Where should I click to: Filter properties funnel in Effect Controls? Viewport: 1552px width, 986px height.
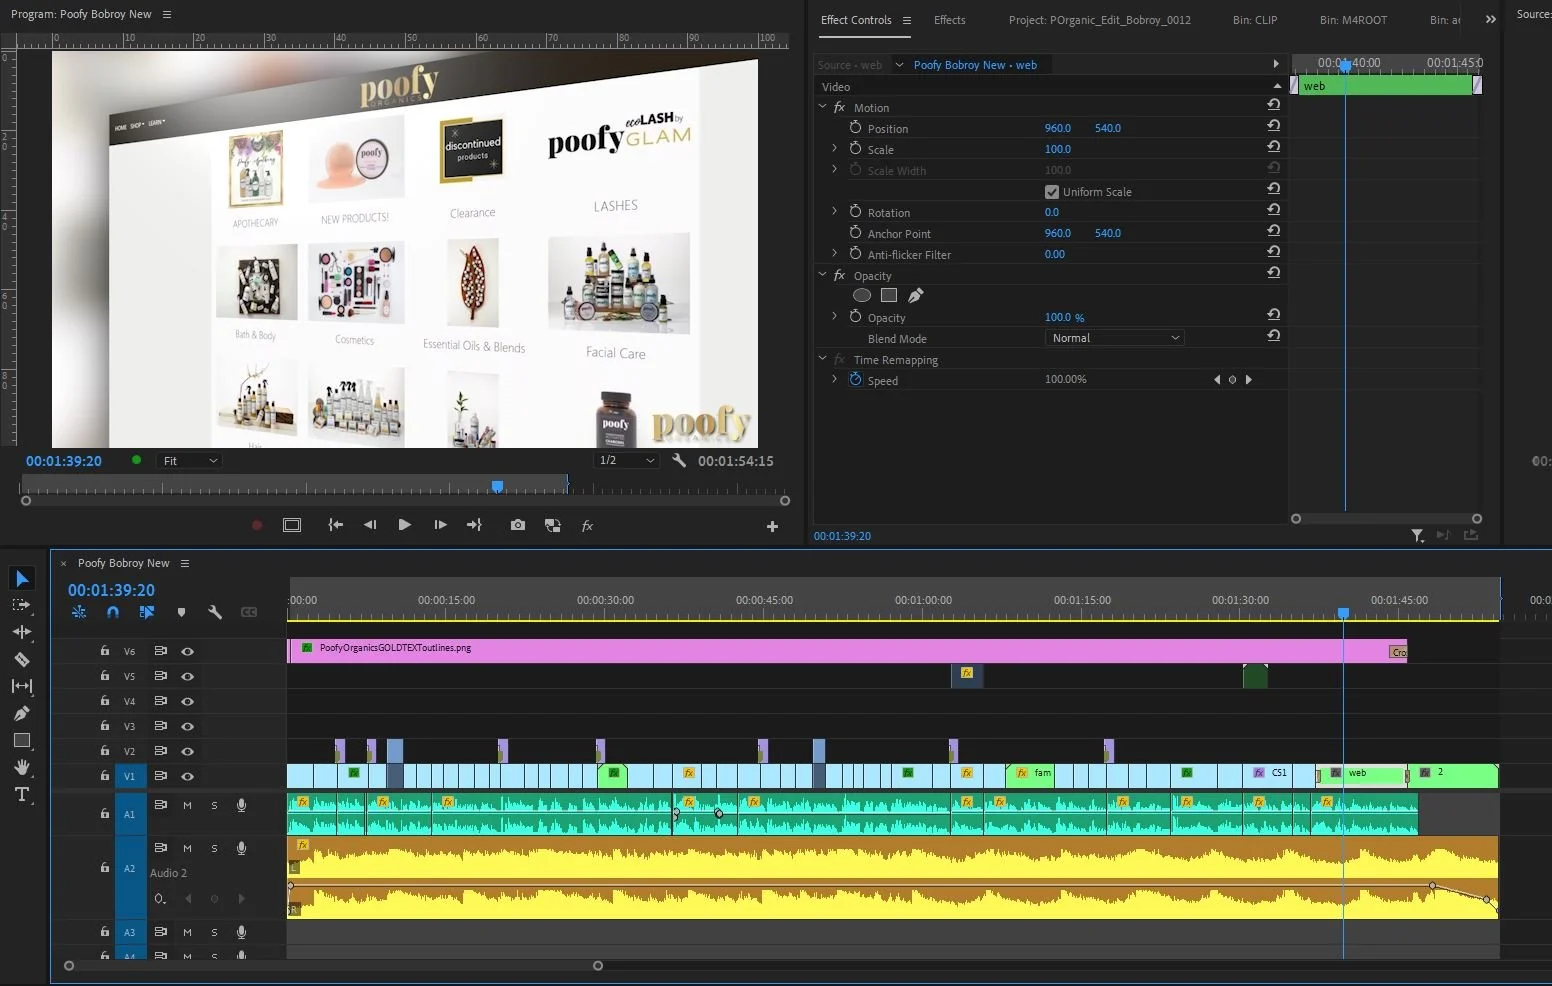[1417, 536]
